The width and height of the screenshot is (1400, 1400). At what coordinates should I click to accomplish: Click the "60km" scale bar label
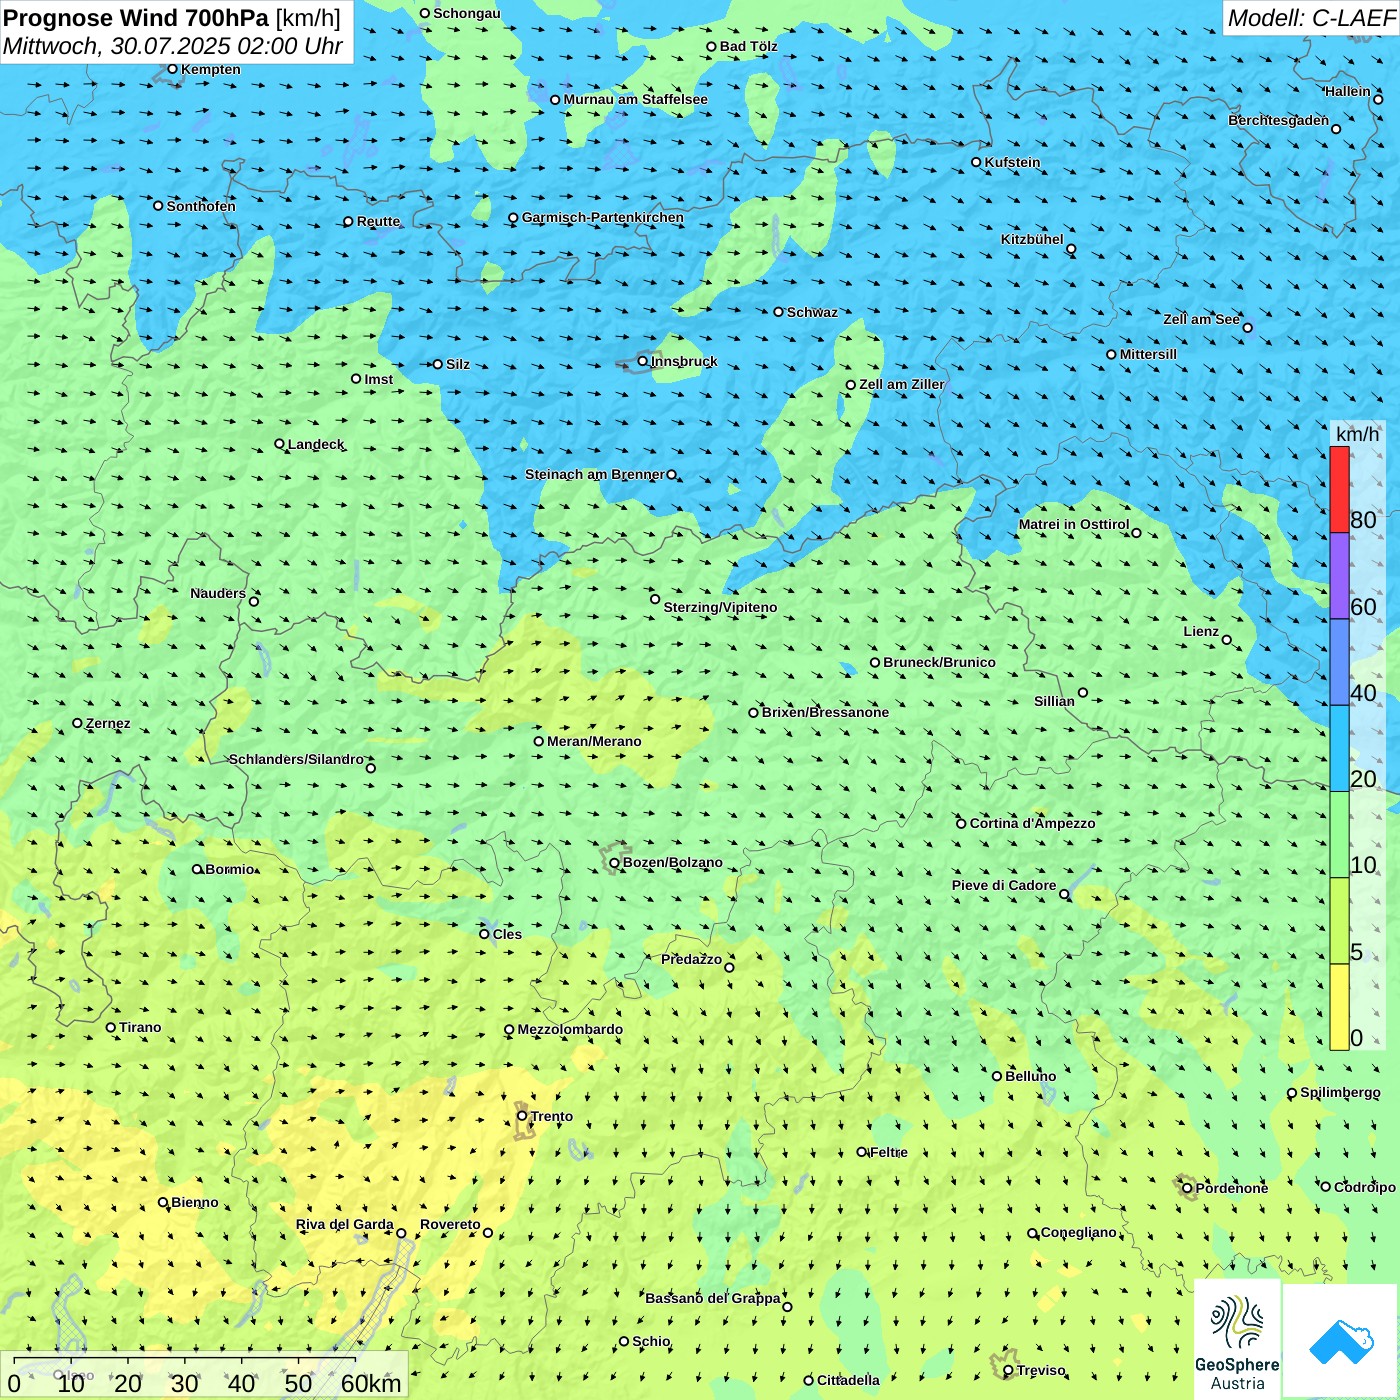coord(371,1383)
